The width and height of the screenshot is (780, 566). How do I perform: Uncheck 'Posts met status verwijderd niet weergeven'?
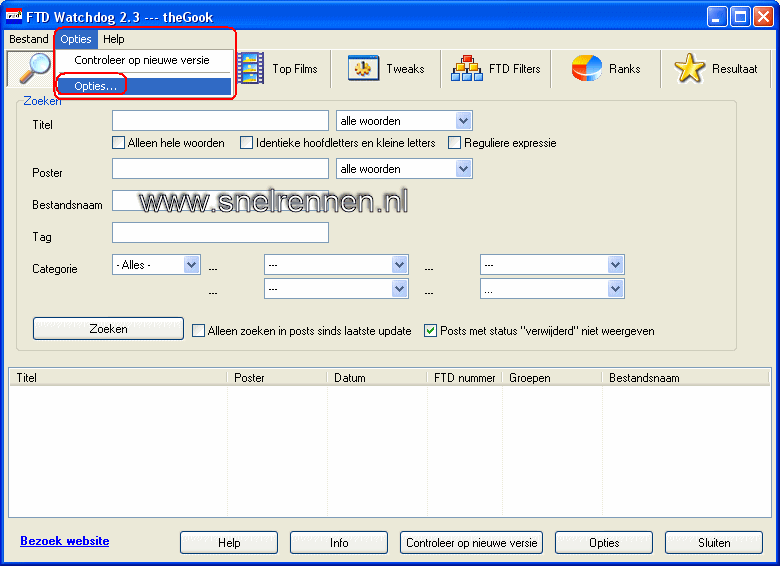[431, 331]
